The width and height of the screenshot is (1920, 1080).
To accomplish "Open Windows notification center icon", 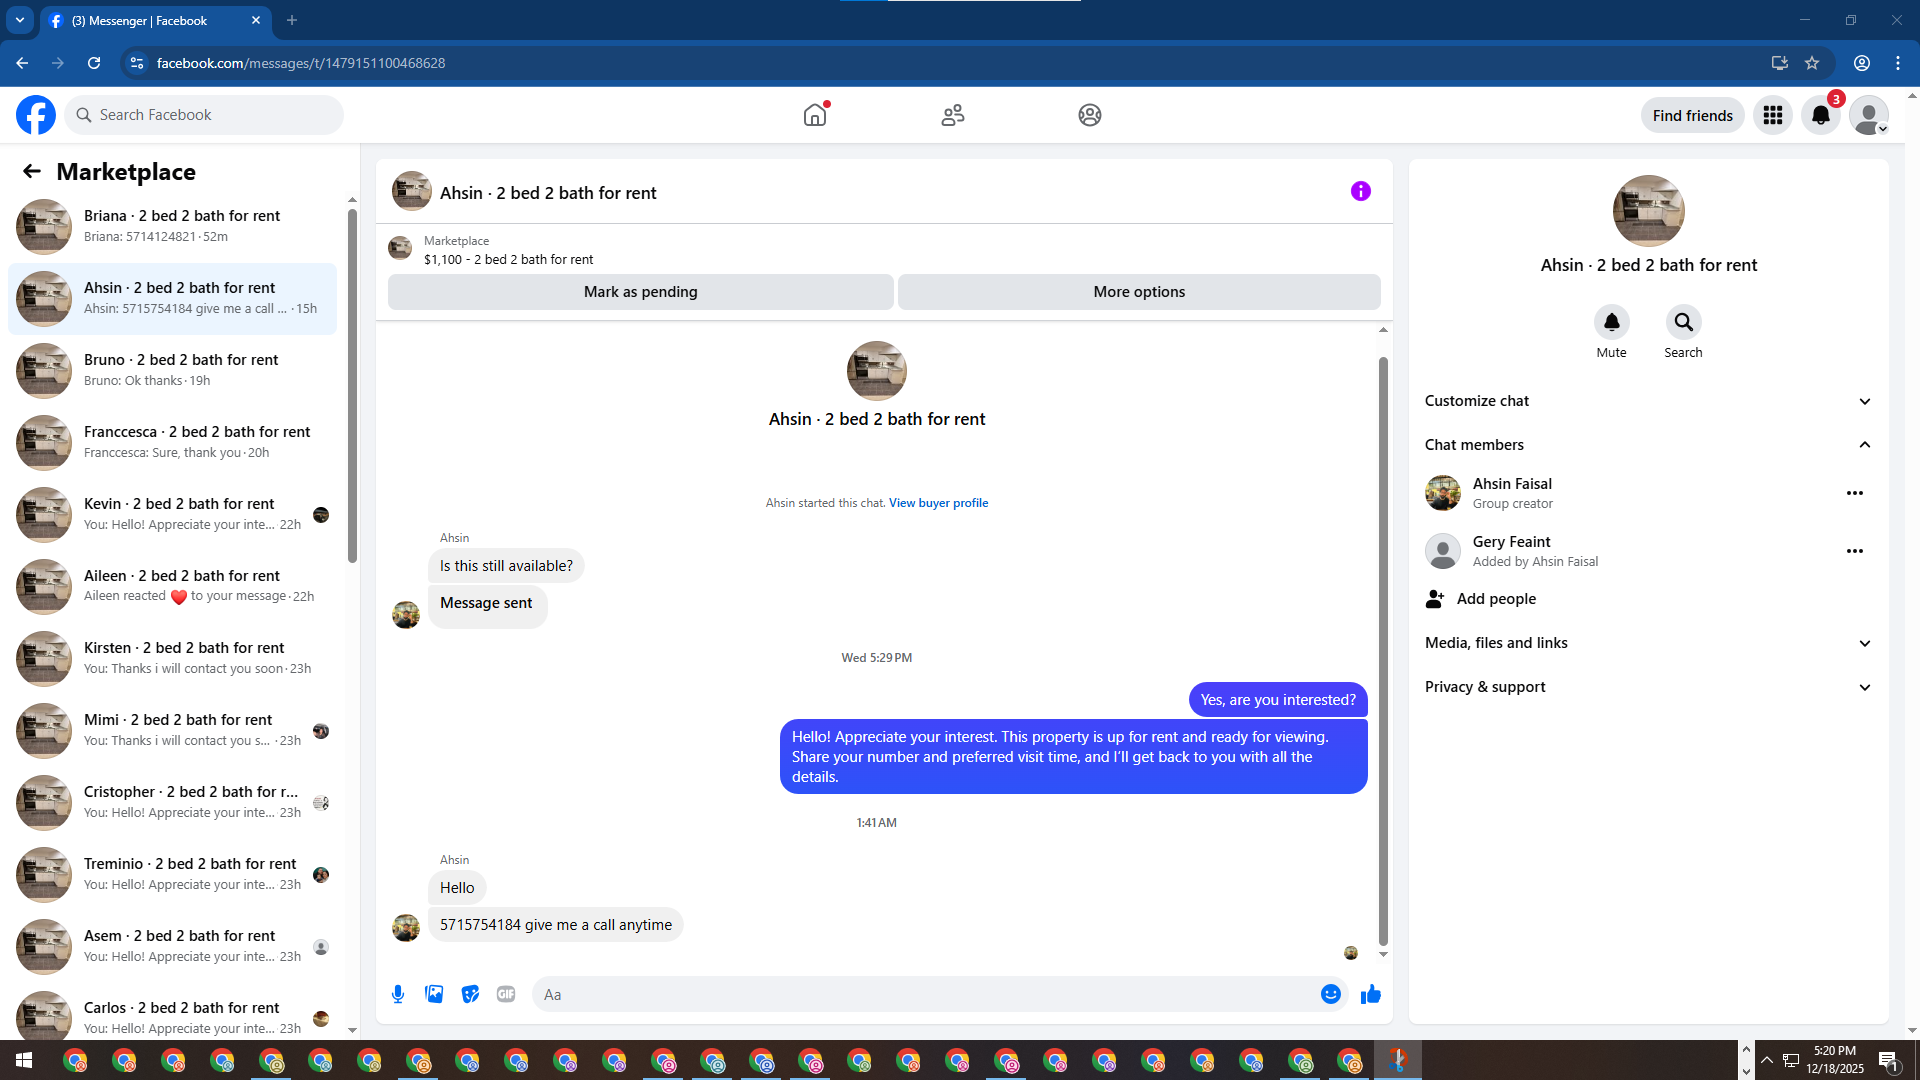I will 1889,1060.
